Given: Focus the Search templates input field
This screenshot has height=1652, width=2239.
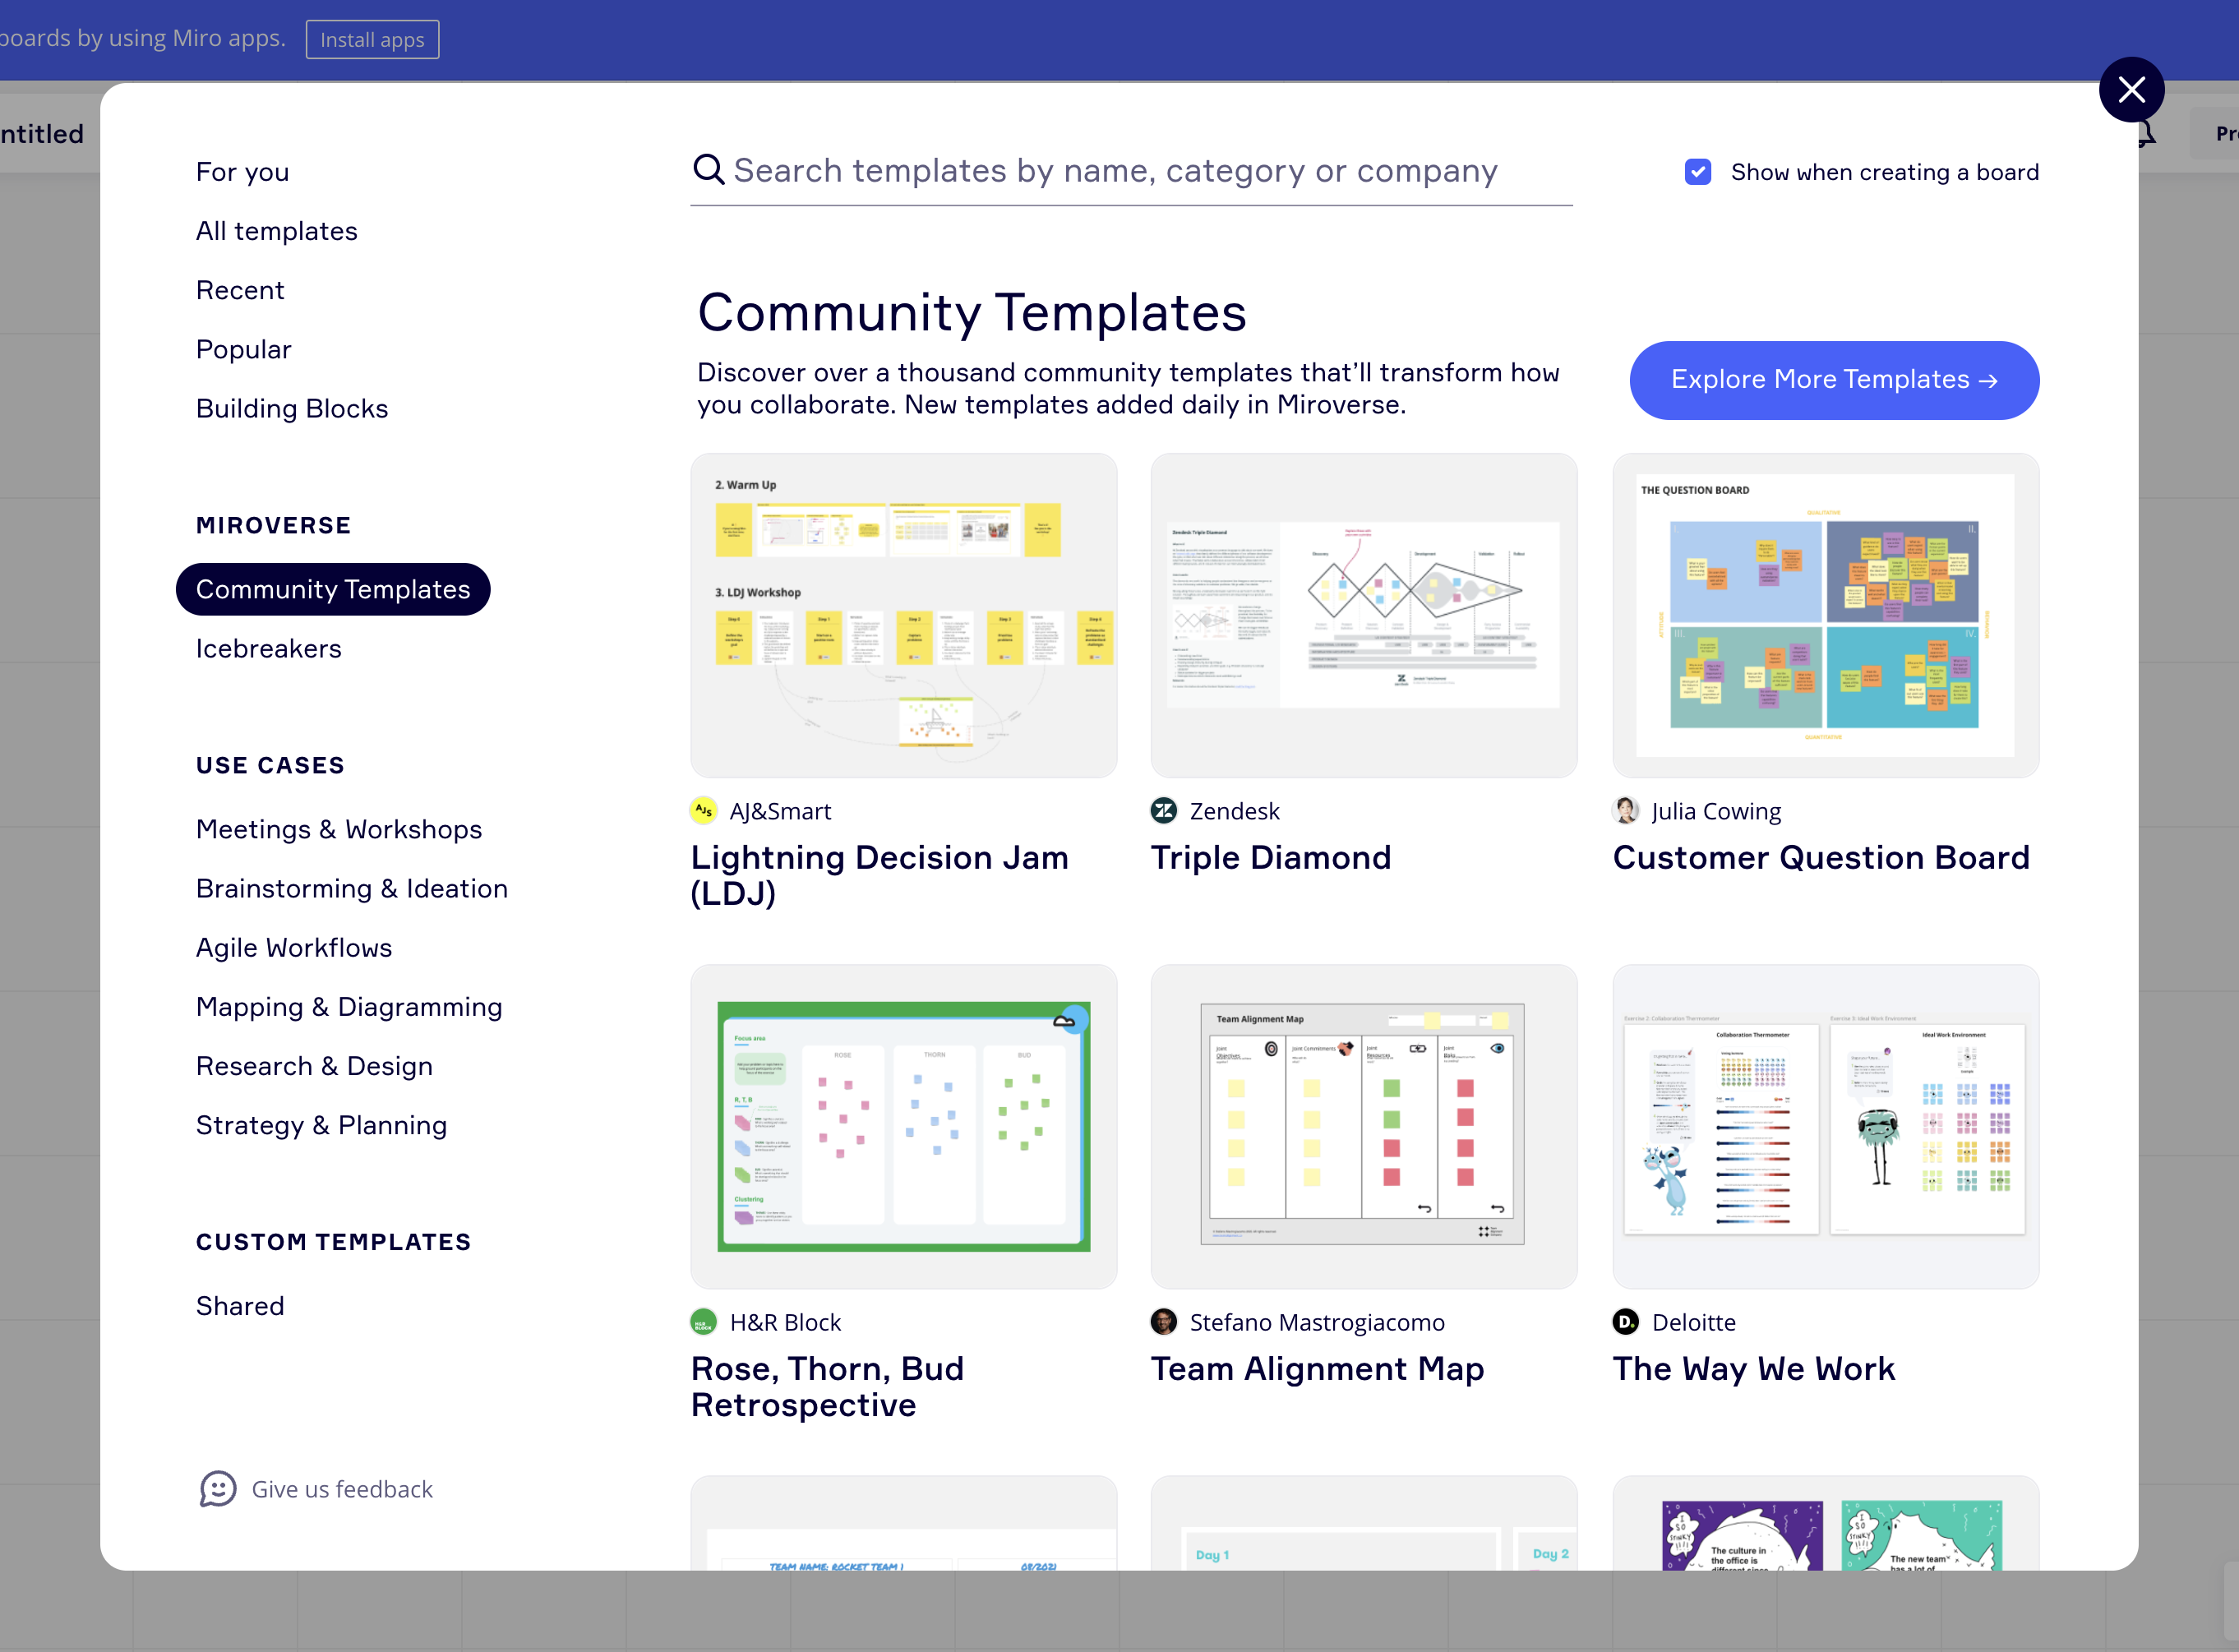Looking at the screenshot, I should pos(1140,171).
